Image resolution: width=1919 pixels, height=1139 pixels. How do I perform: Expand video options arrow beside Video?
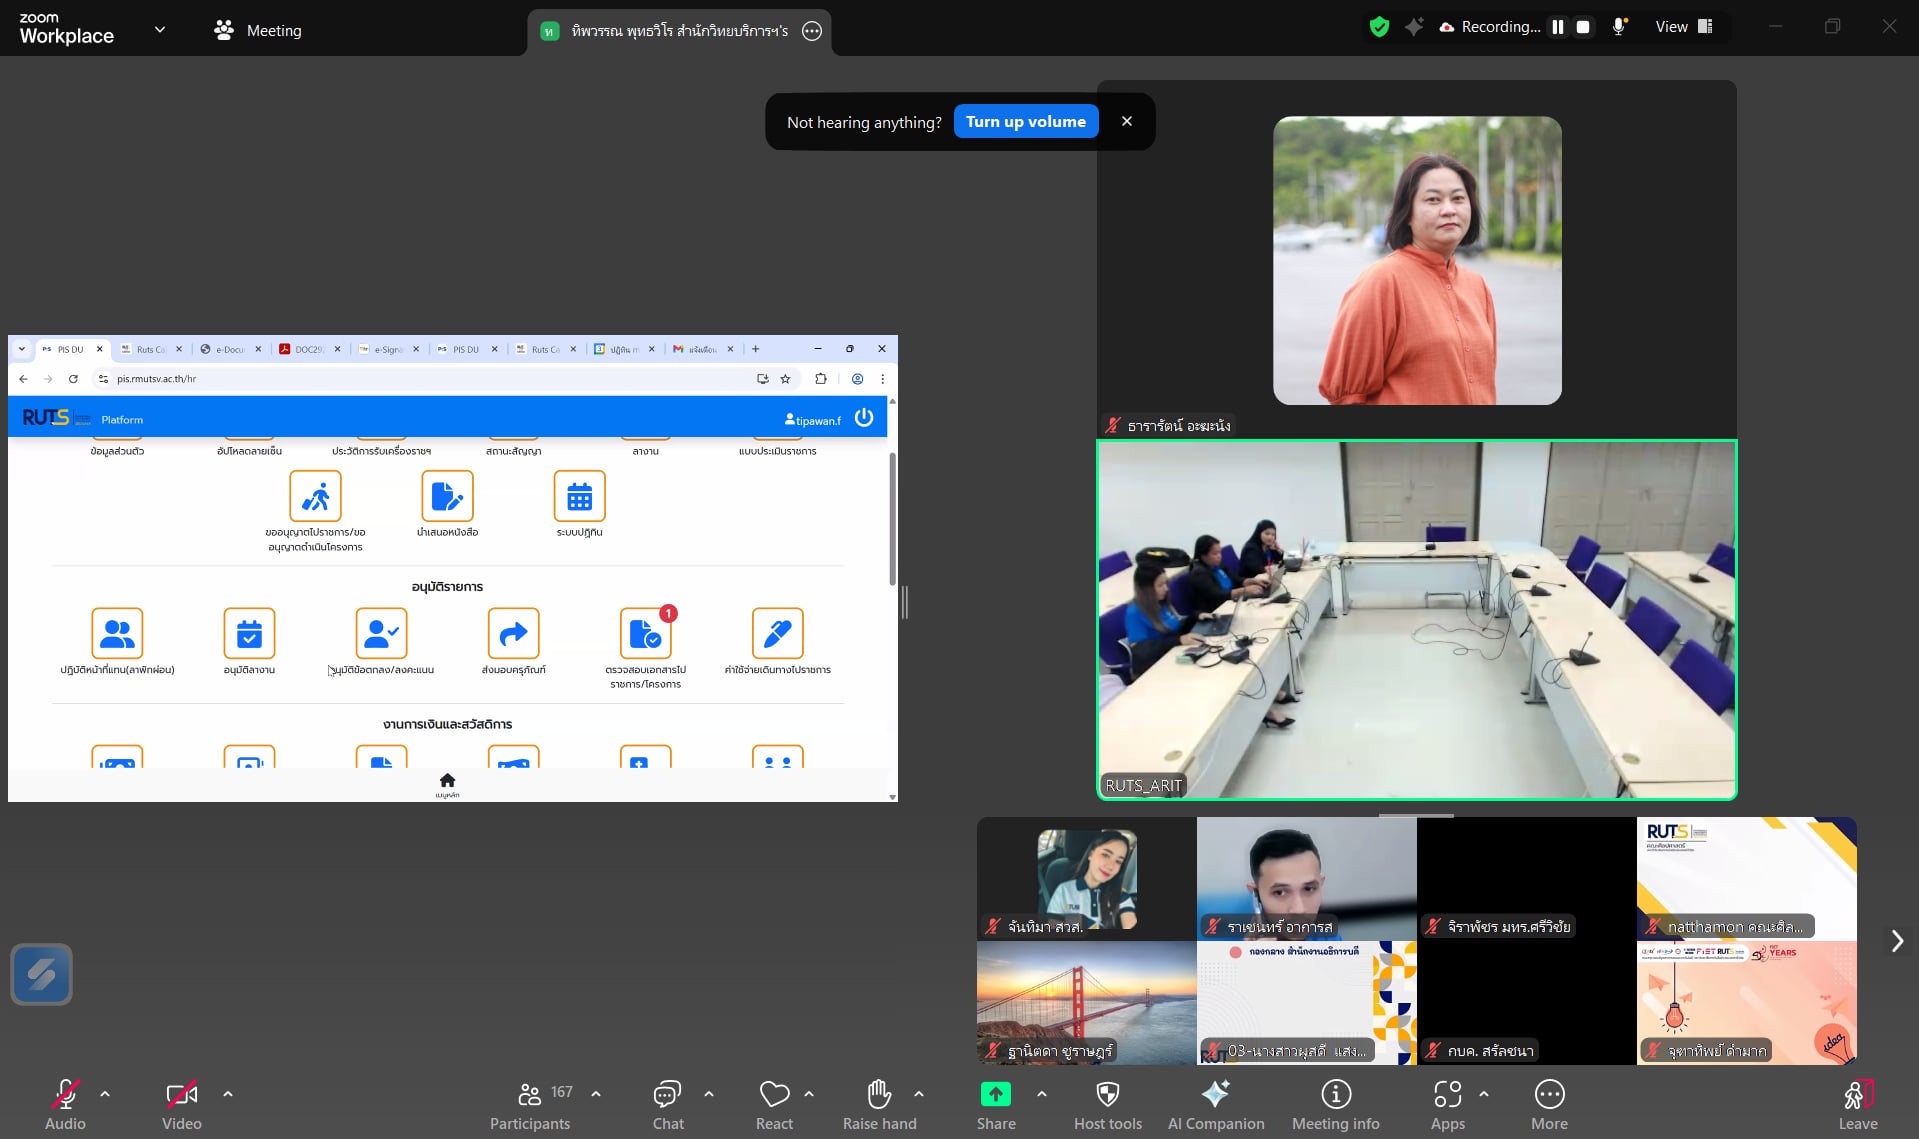(x=228, y=1094)
